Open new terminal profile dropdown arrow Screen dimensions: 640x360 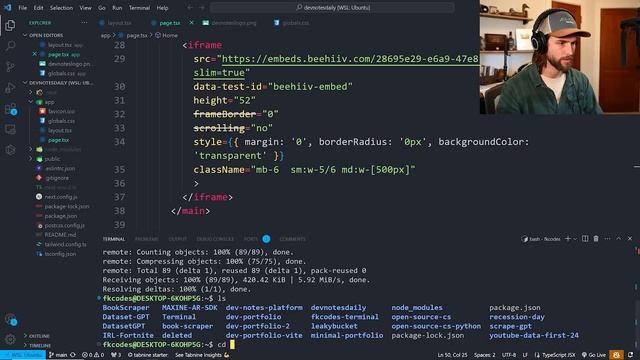575,239
